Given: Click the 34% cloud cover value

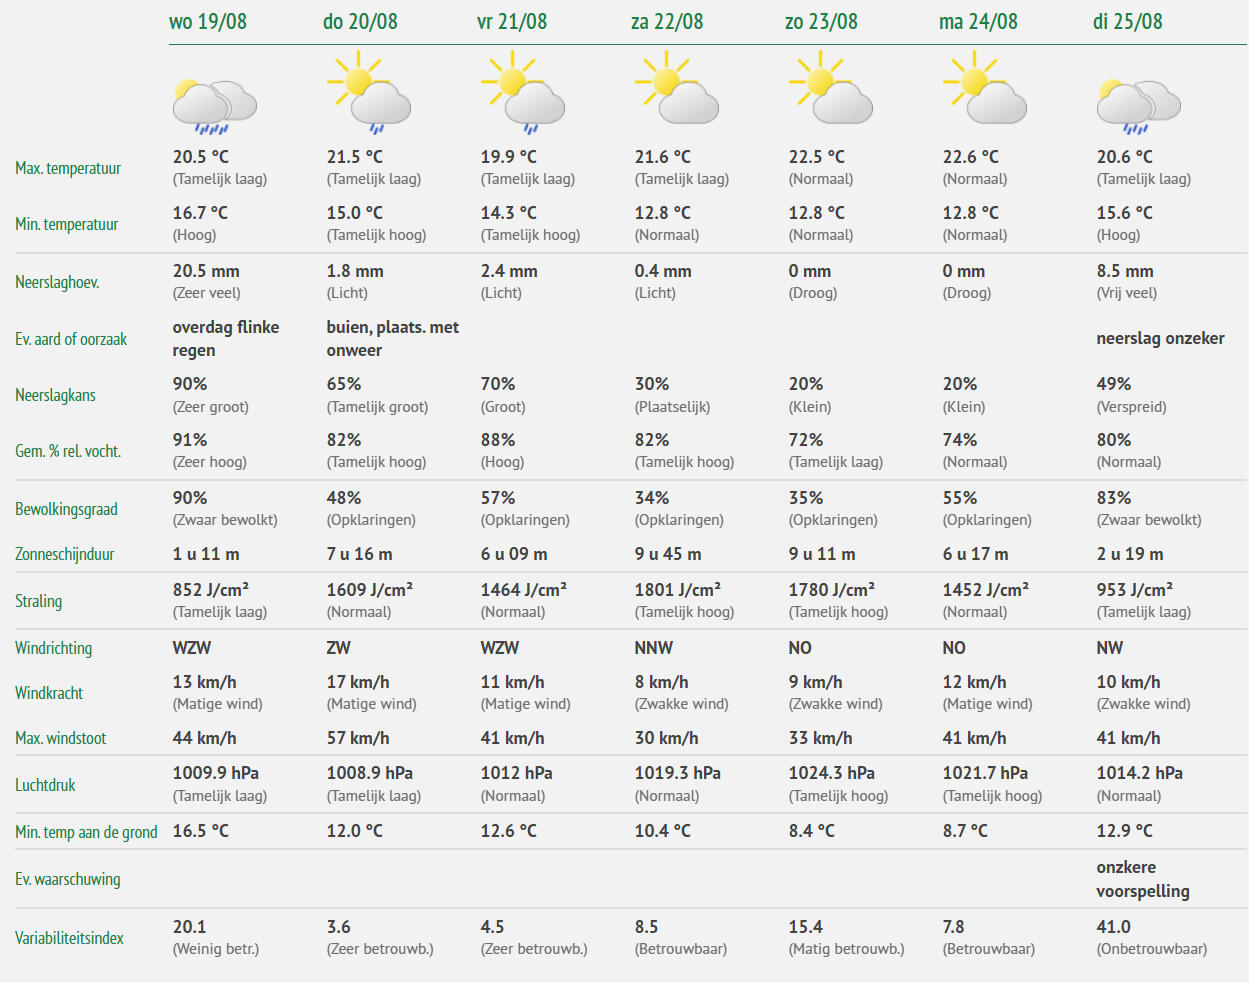Looking at the screenshot, I should tap(652, 498).
